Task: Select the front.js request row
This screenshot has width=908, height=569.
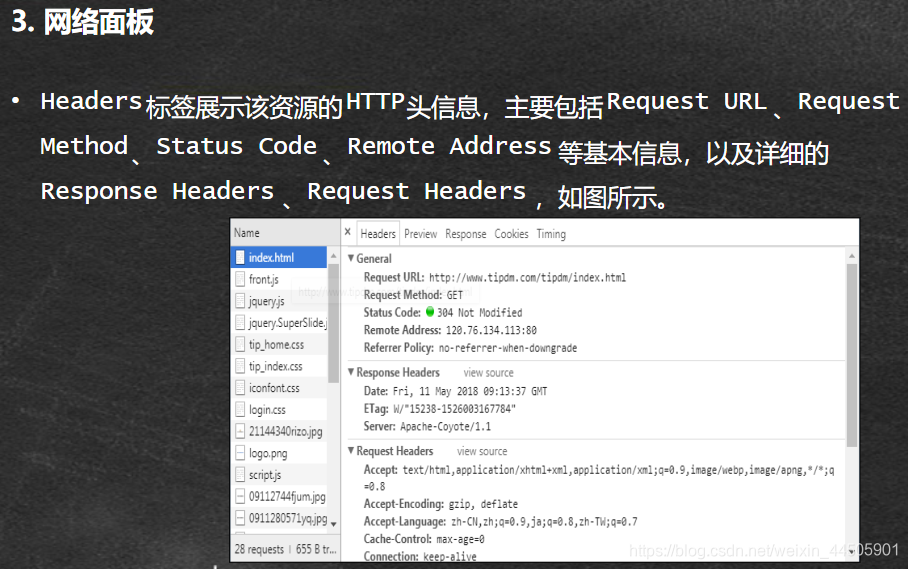Action: tap(279, 279)
